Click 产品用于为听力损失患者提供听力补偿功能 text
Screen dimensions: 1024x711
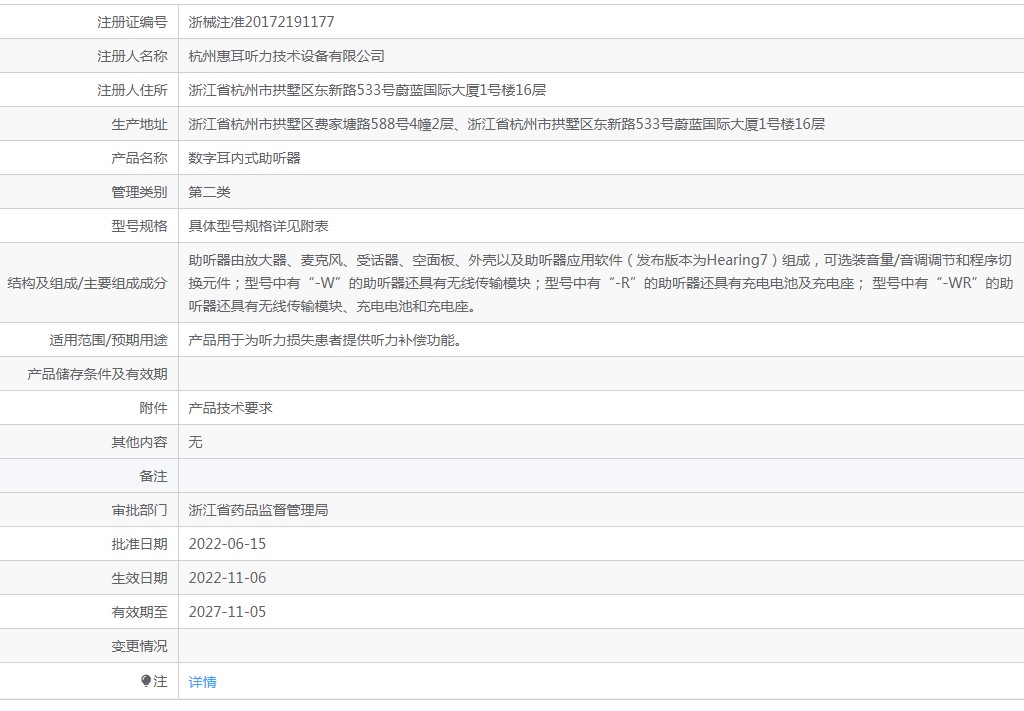[325, 340]
